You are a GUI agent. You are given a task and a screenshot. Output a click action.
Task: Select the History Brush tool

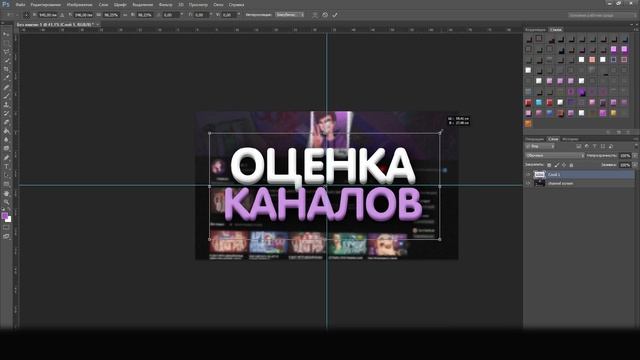point(6,113)
